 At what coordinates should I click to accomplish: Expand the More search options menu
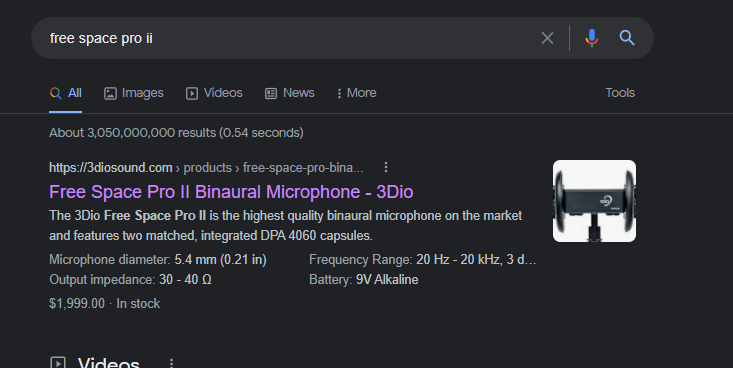point(357,93)
